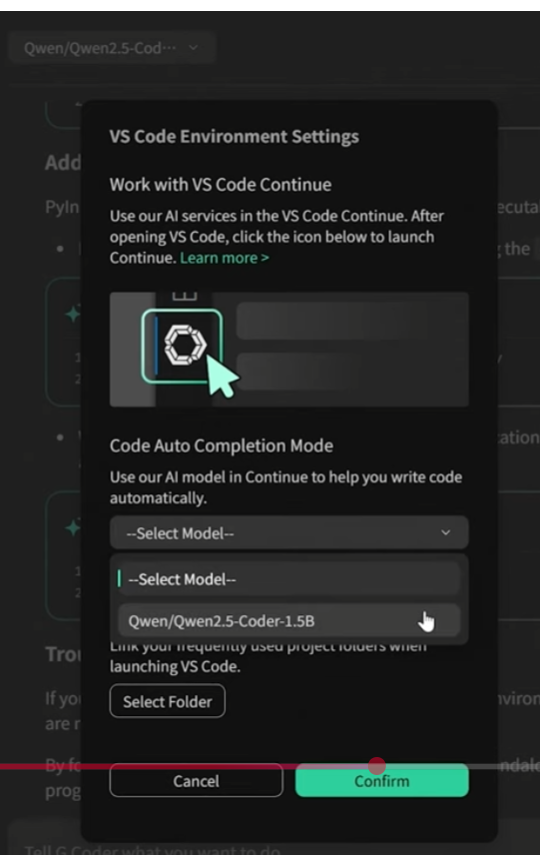This screenshot has height=856, width=540.
Task: Click the chevron beside Qwen/Qwen2.5-Cod selector
Action: [x=193, y=48]
